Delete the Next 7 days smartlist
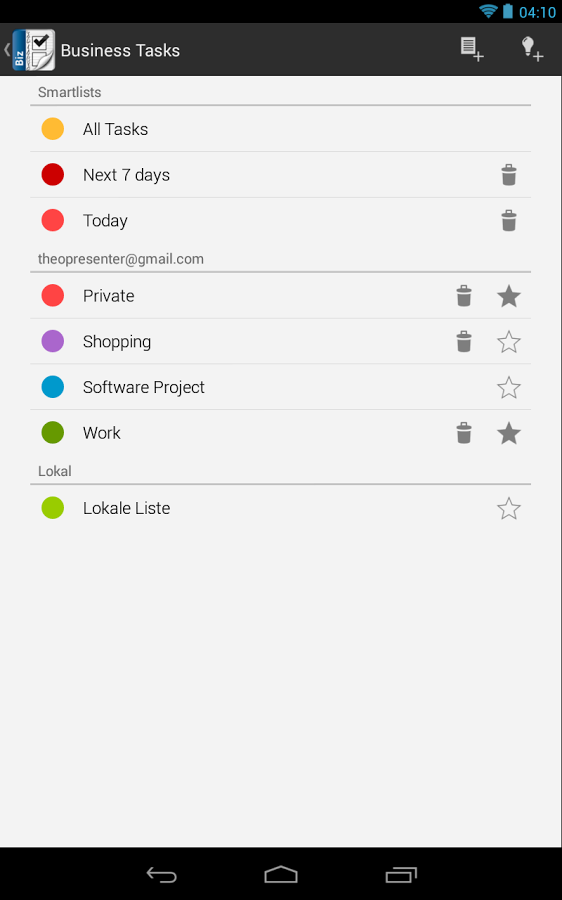Image resolution: width=562 pixels, height=900 pixels. click(509, 175)
